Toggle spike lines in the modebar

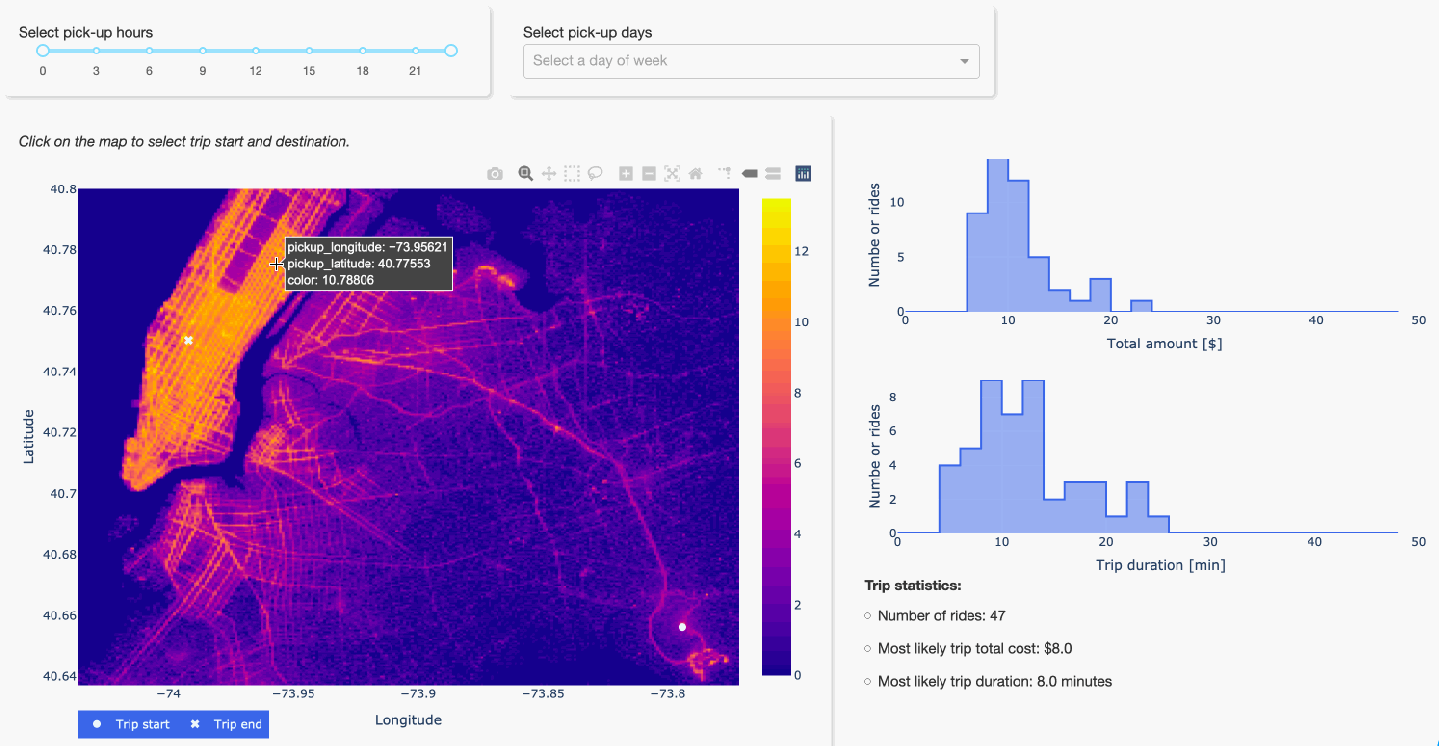click(x=726, y=174)
